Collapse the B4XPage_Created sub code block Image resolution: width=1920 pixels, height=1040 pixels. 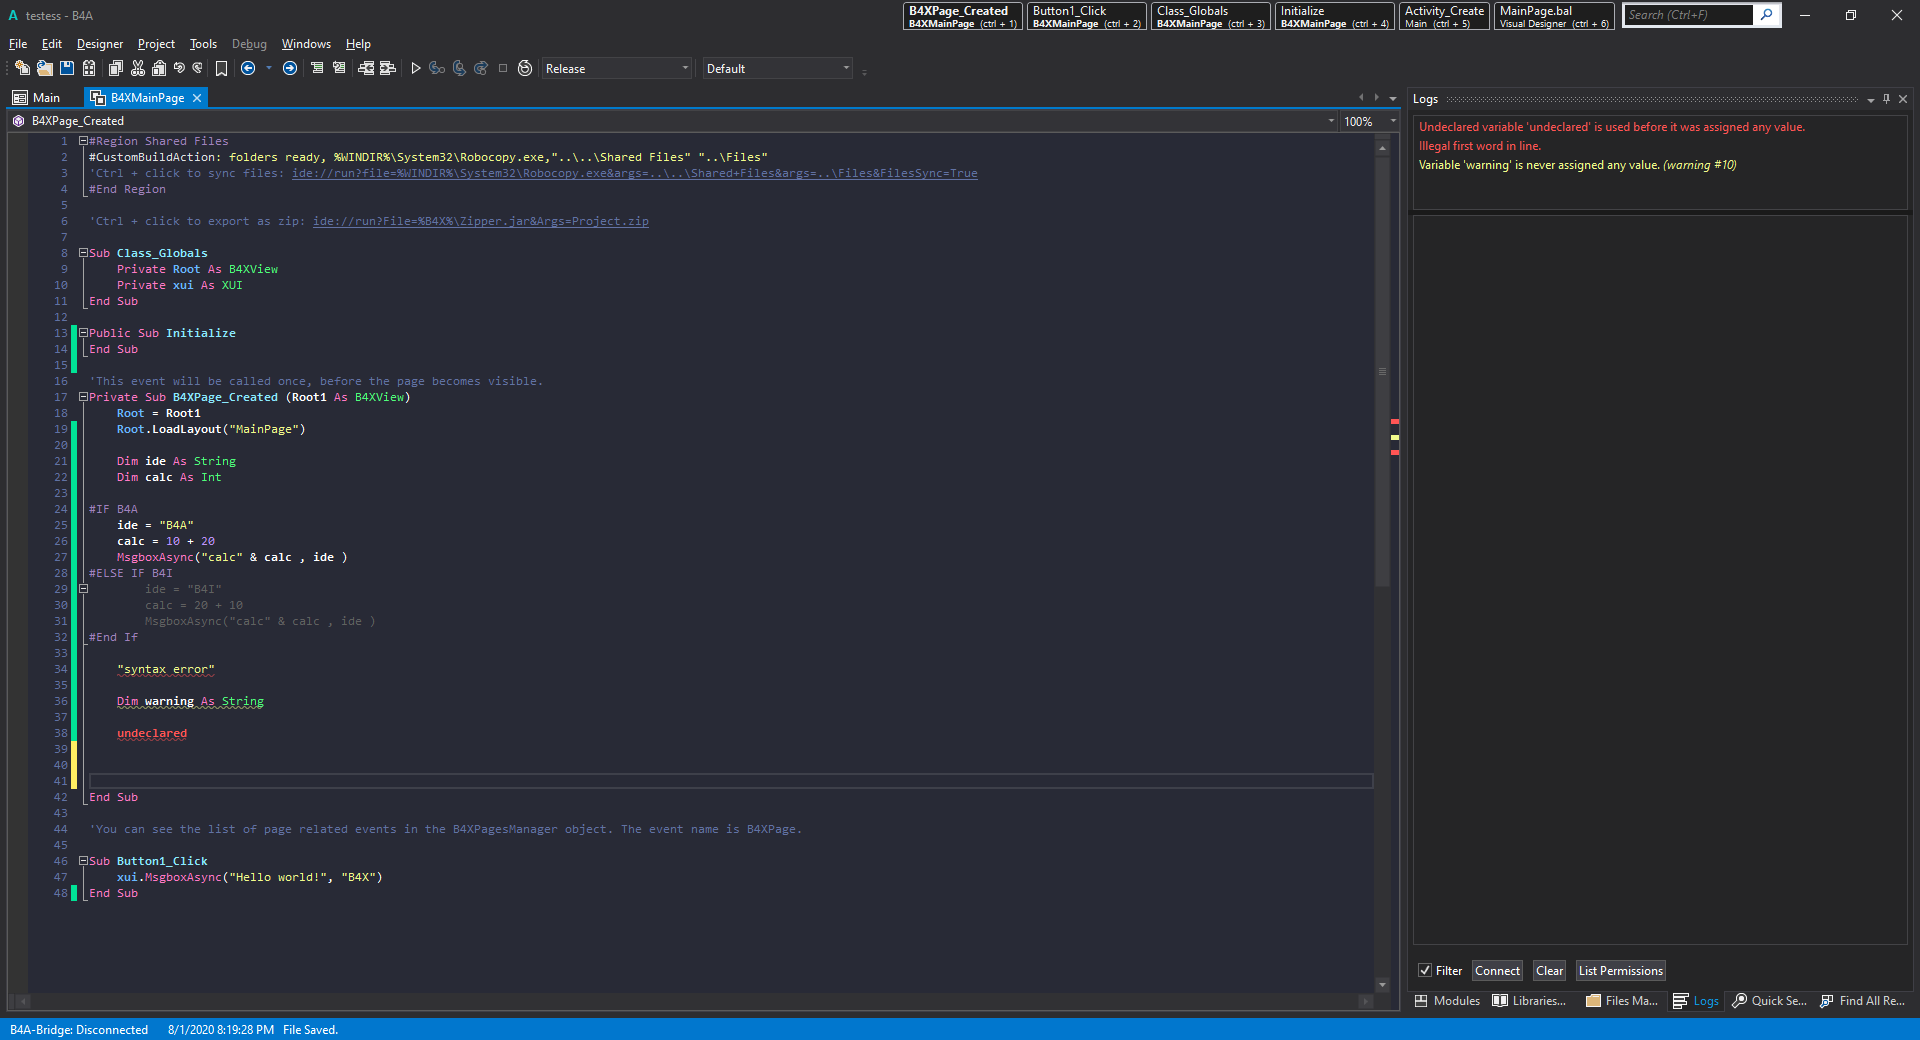[x=84, y=397]
